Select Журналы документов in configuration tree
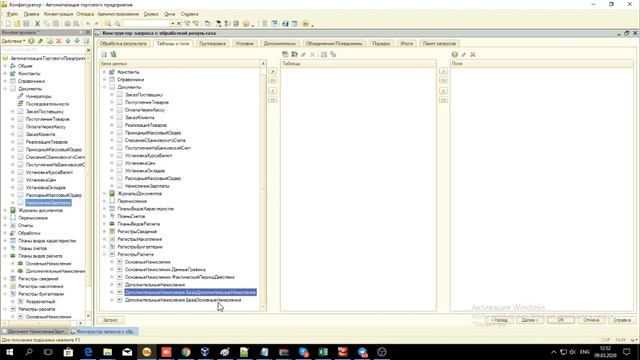The image size is (640, 360). click(x=40, y=211)
